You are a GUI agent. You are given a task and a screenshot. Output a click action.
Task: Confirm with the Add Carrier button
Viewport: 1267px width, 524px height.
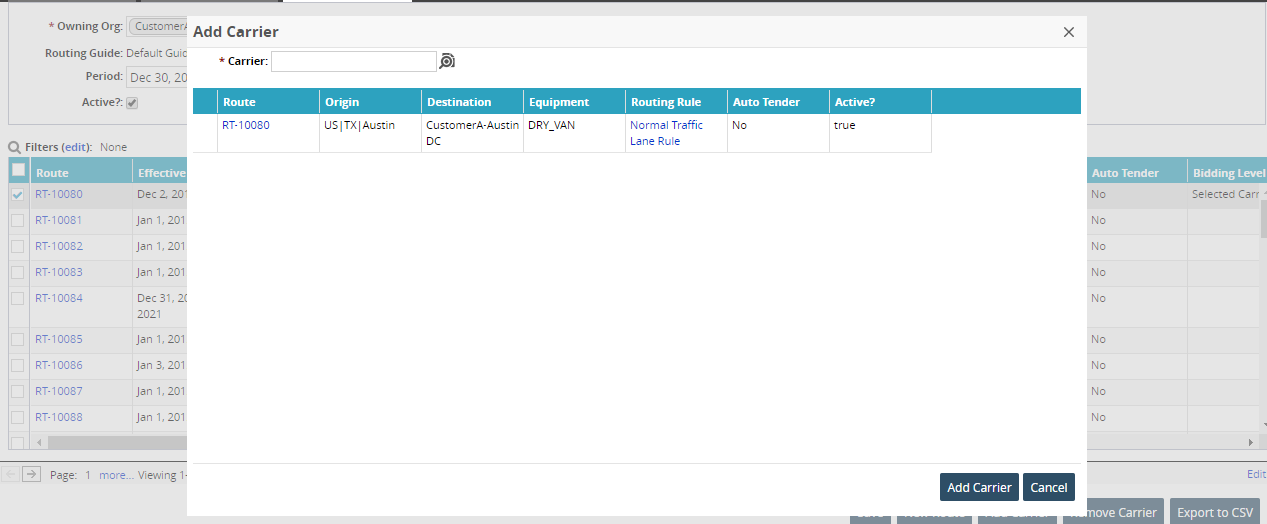(x=979, y=487)
